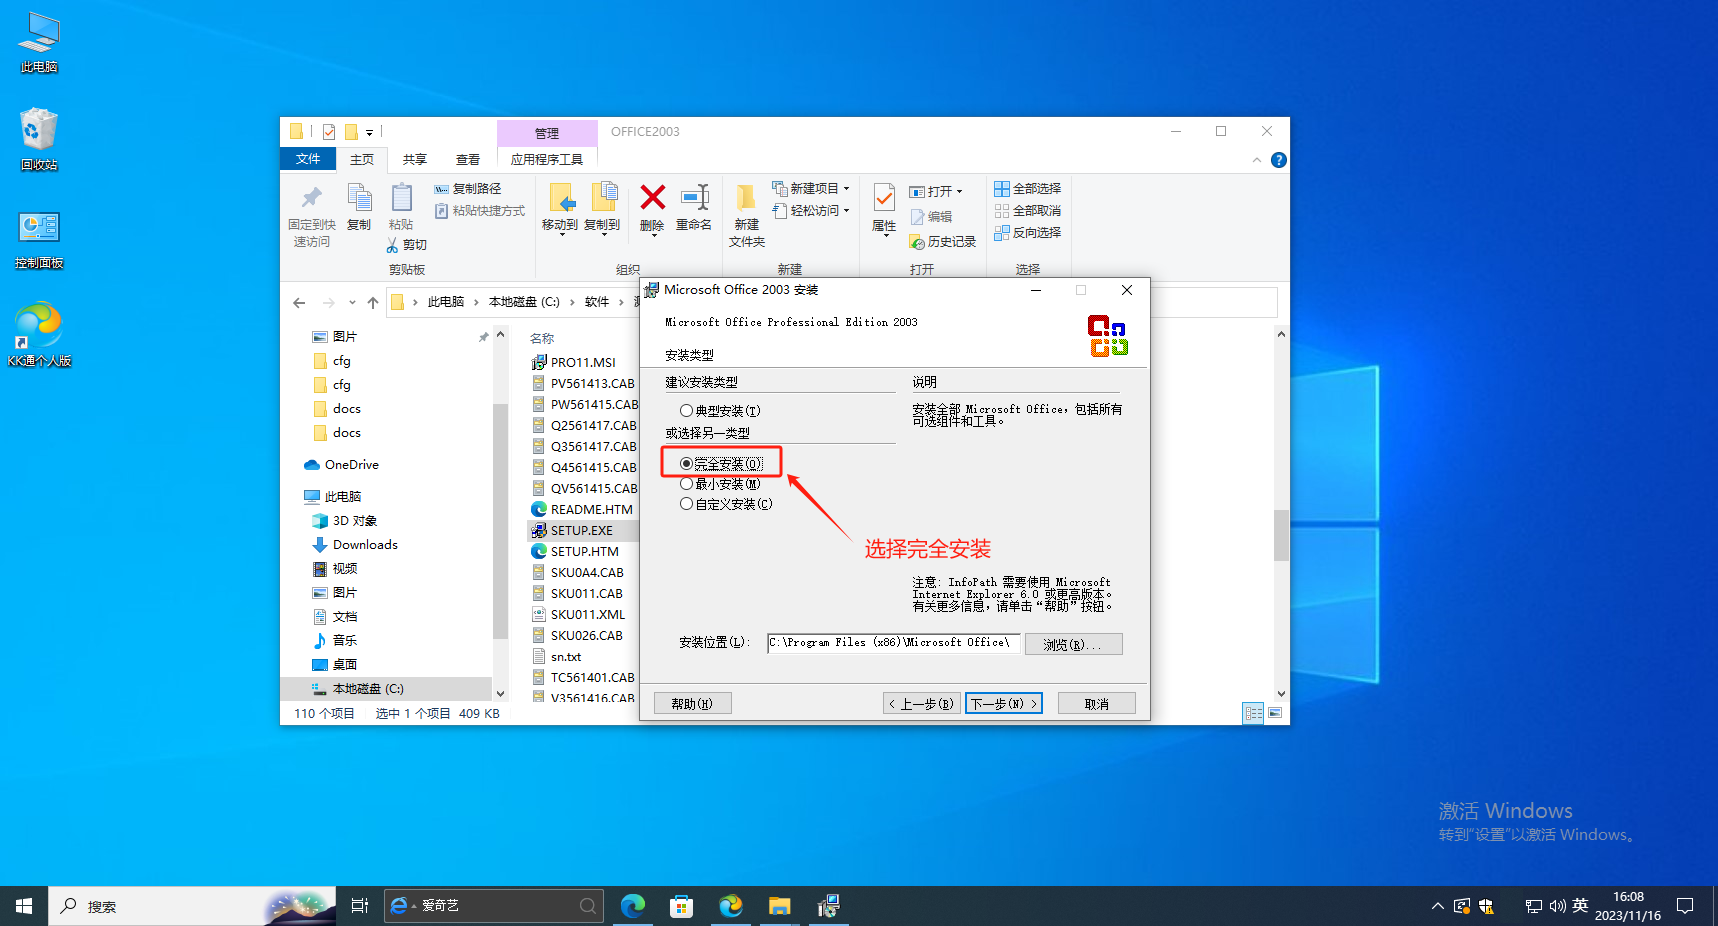Open Application Tools (应用程序工具) tab
The image size is (1718, 926).
coord(547,160)
